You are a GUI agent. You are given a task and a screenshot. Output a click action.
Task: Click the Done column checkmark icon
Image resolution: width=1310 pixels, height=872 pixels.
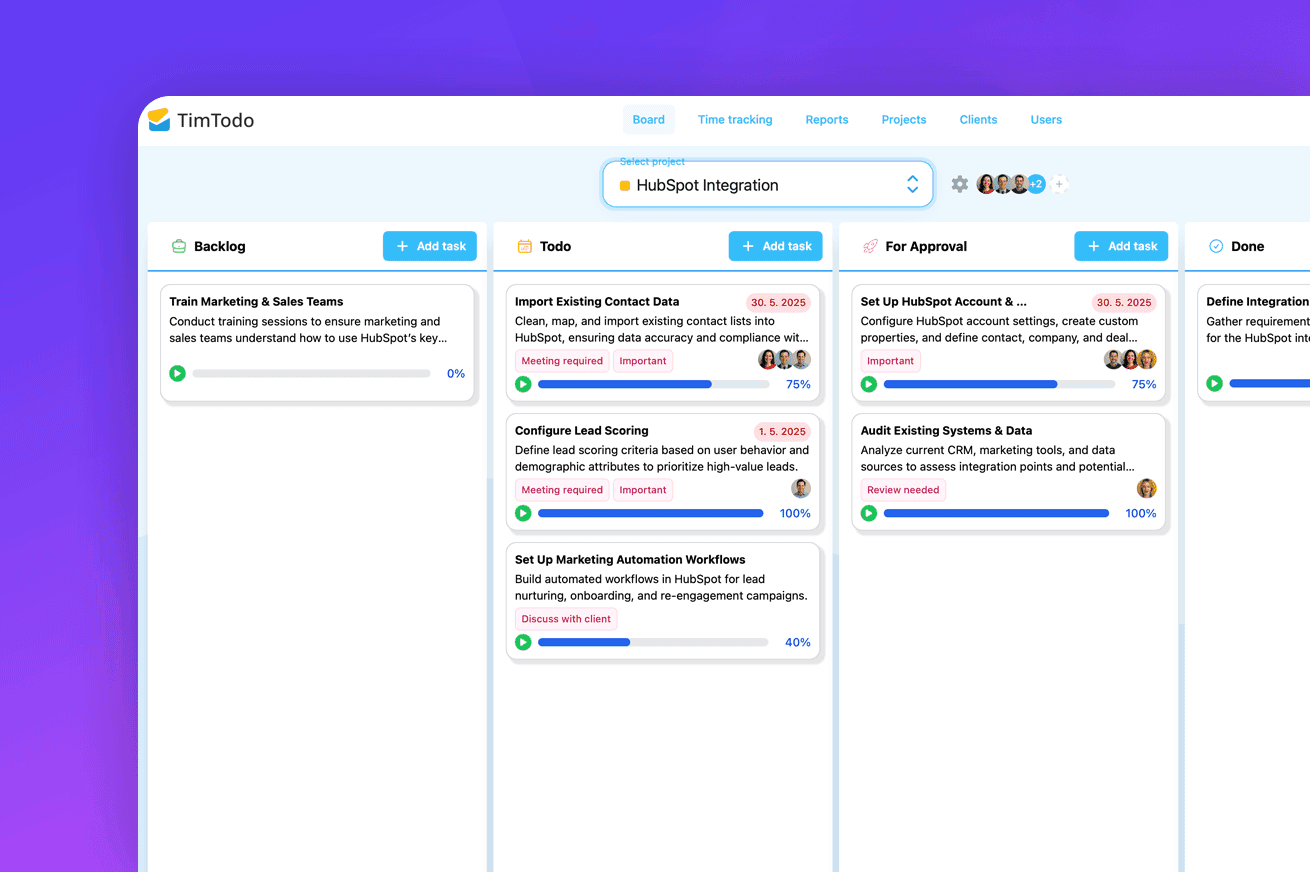point(1216,245)
